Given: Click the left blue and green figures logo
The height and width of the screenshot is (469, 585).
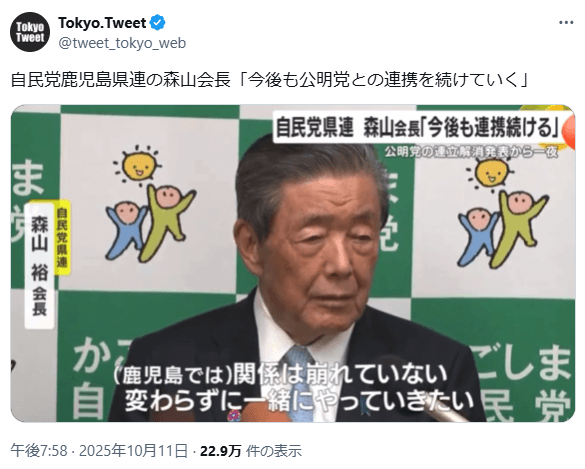Looking at the screenshot, I should (150, 223).
